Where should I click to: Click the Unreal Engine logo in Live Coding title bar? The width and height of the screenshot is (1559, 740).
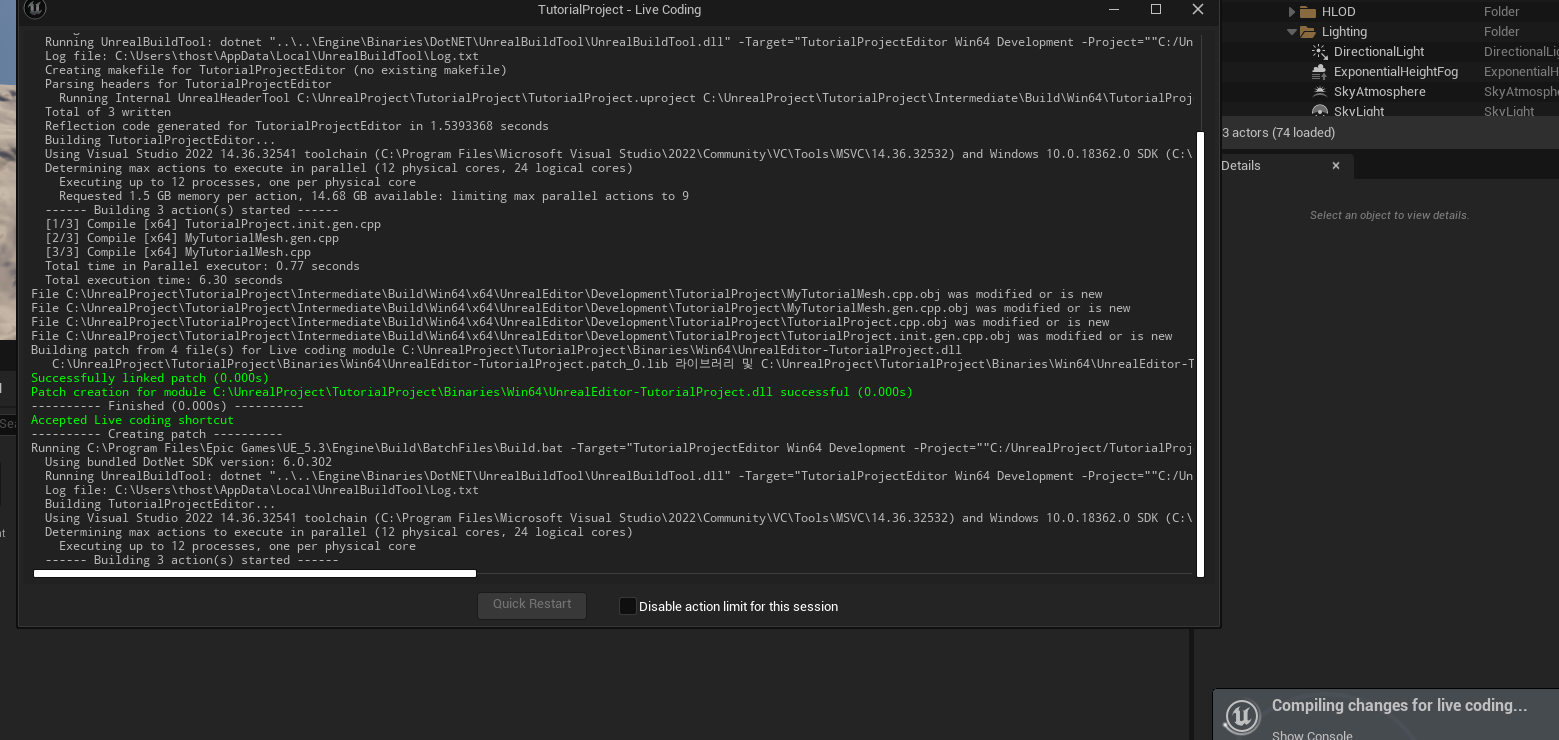pos(35,9)
